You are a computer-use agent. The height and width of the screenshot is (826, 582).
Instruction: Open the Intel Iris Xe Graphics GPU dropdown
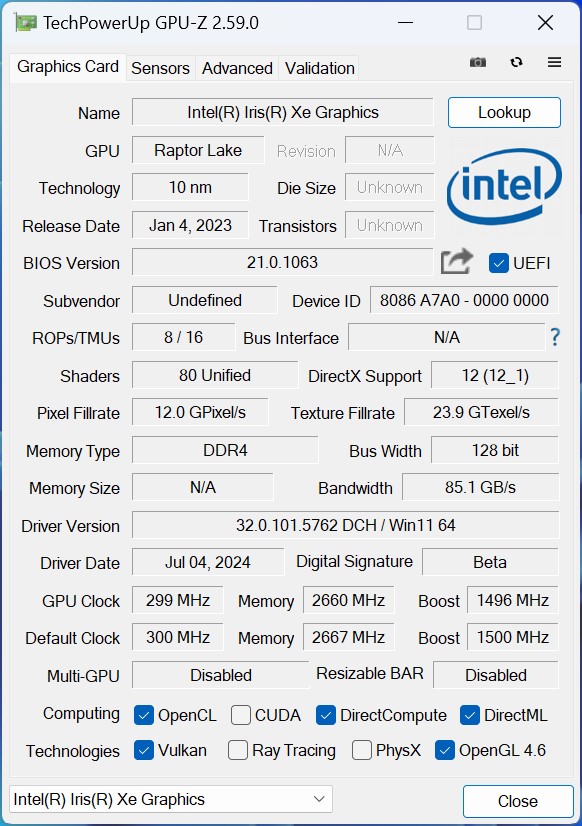(x=171, y=799)
